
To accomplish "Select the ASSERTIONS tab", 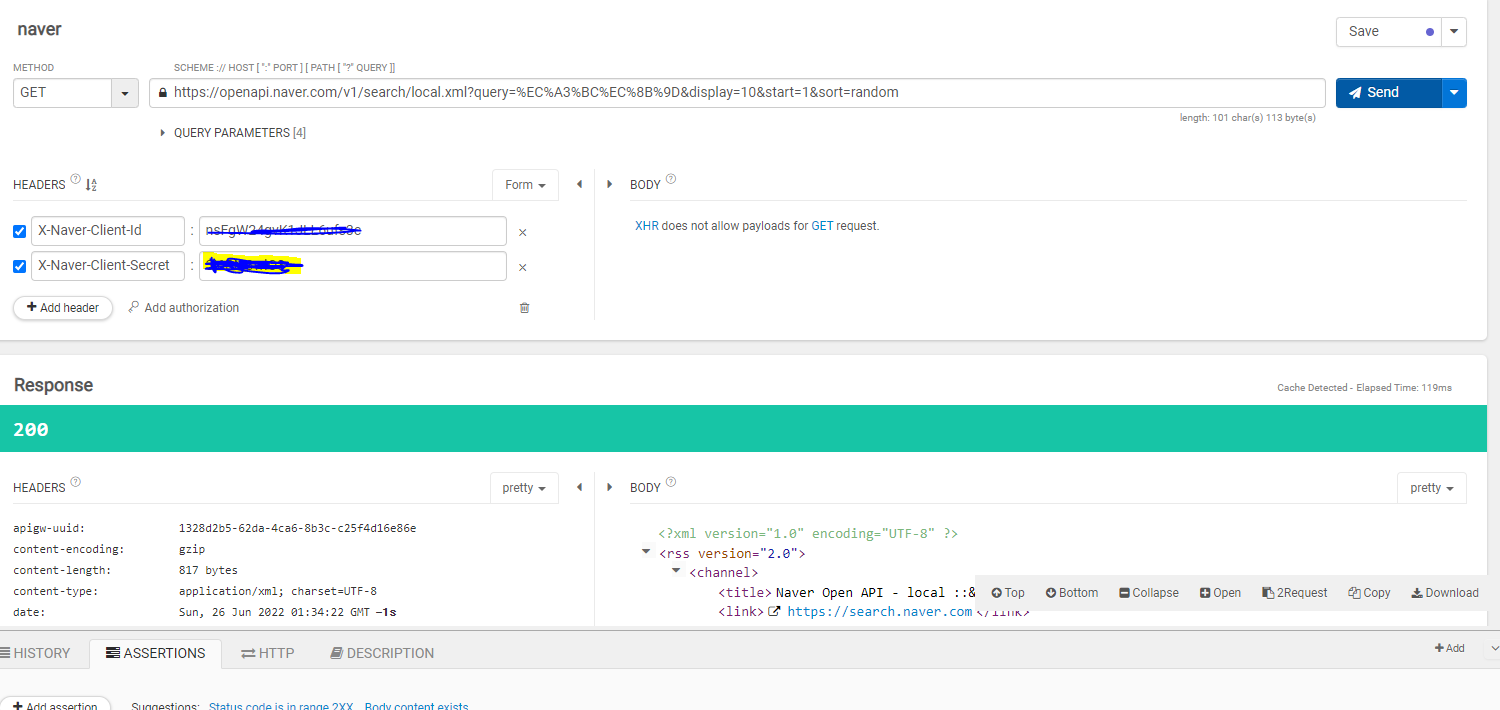I will [156, 653].
